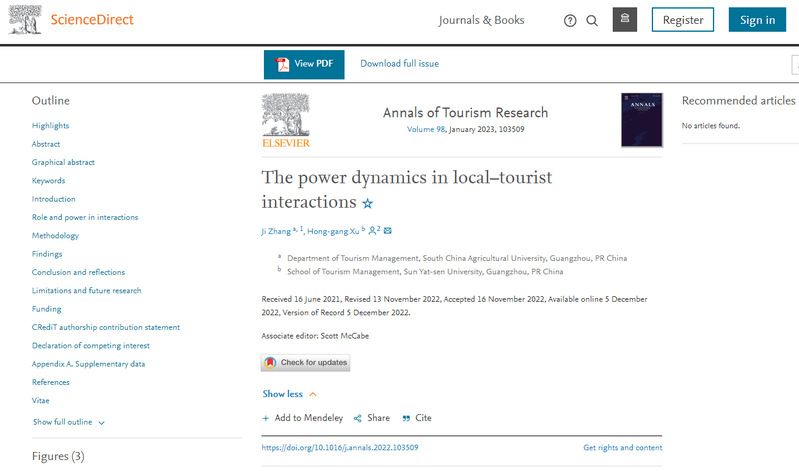
Task: Open Journals & Books menu
Action: [481, 21]
